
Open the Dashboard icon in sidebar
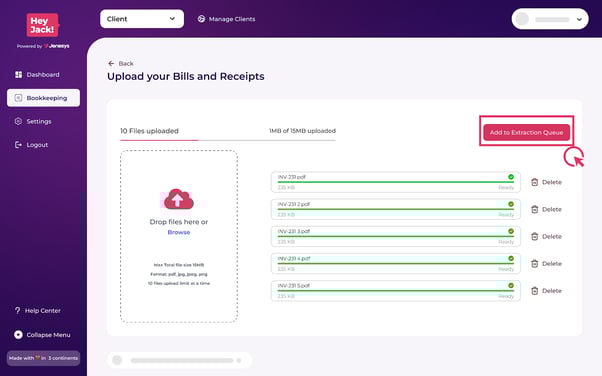pos(18,75)
